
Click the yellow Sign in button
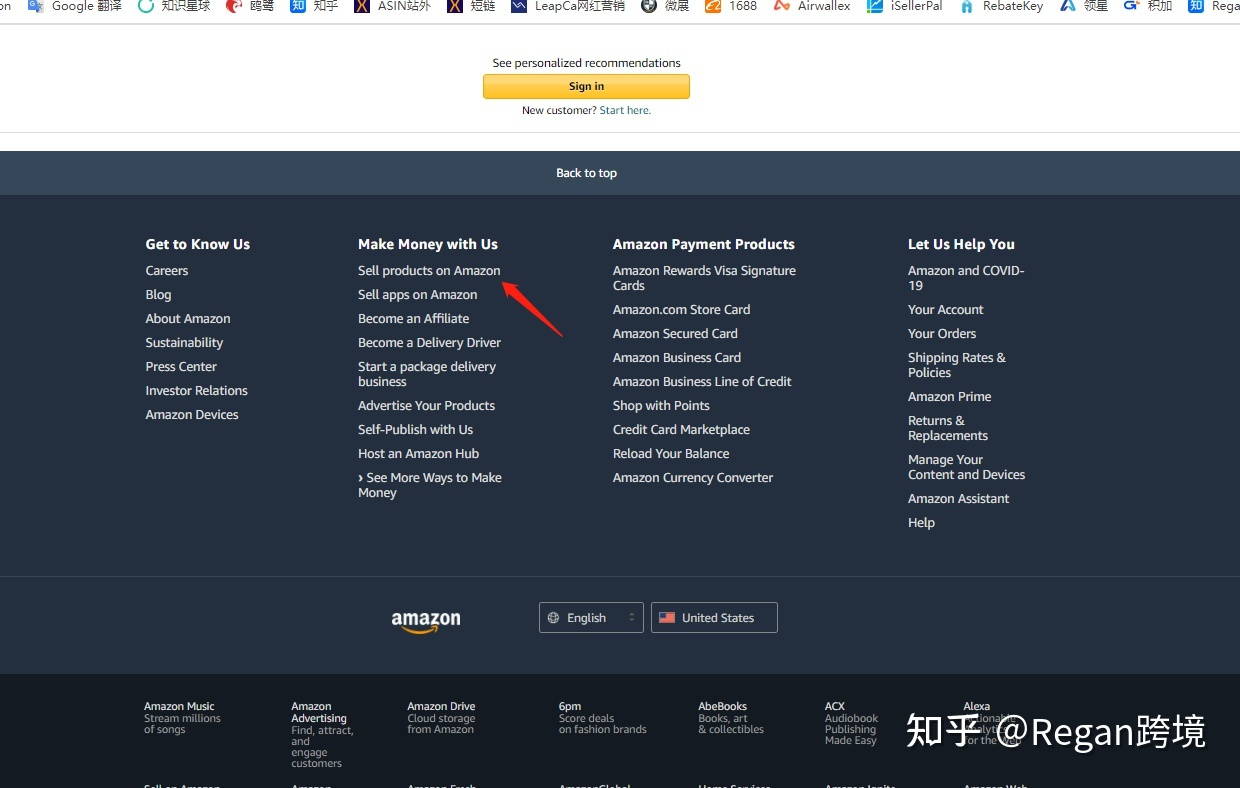click(586, 87)
